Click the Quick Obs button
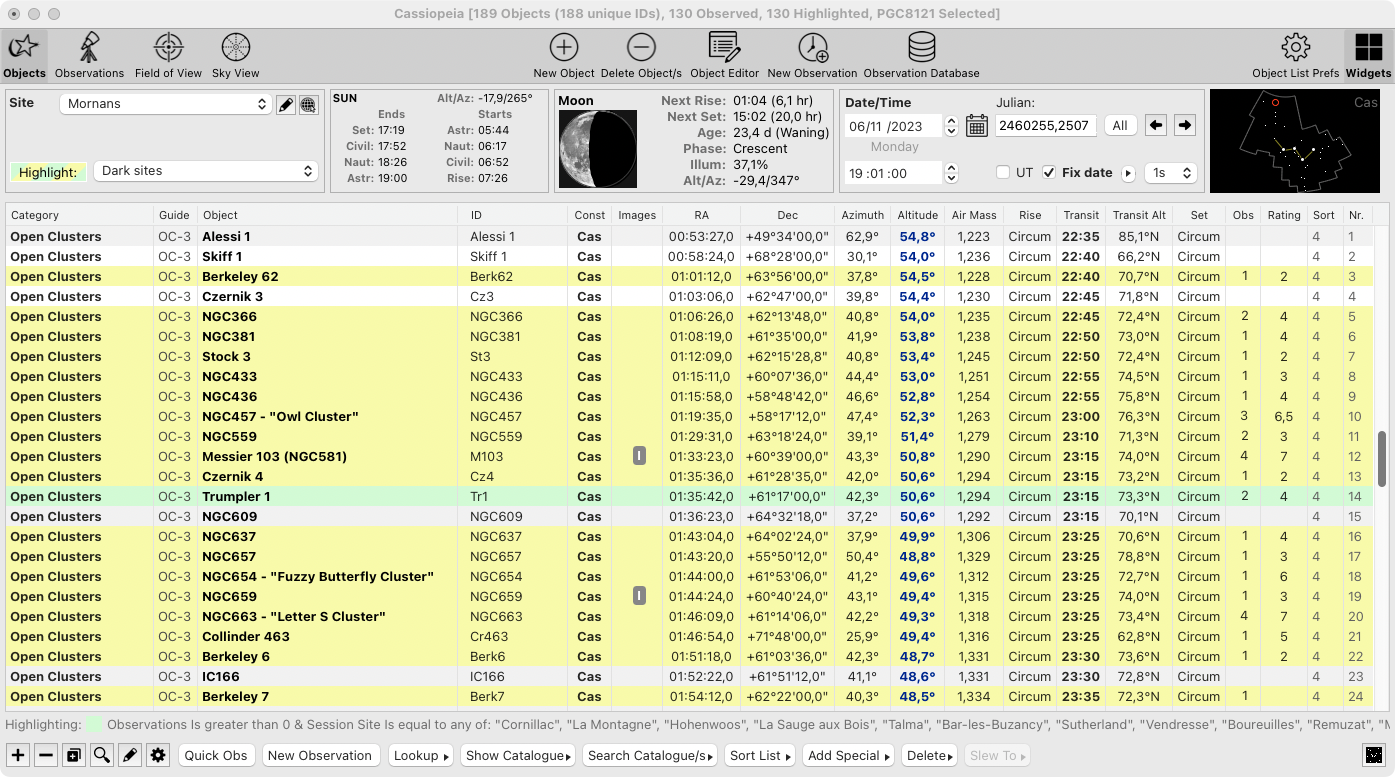1395x777 pixels. [x=216, y=755]
